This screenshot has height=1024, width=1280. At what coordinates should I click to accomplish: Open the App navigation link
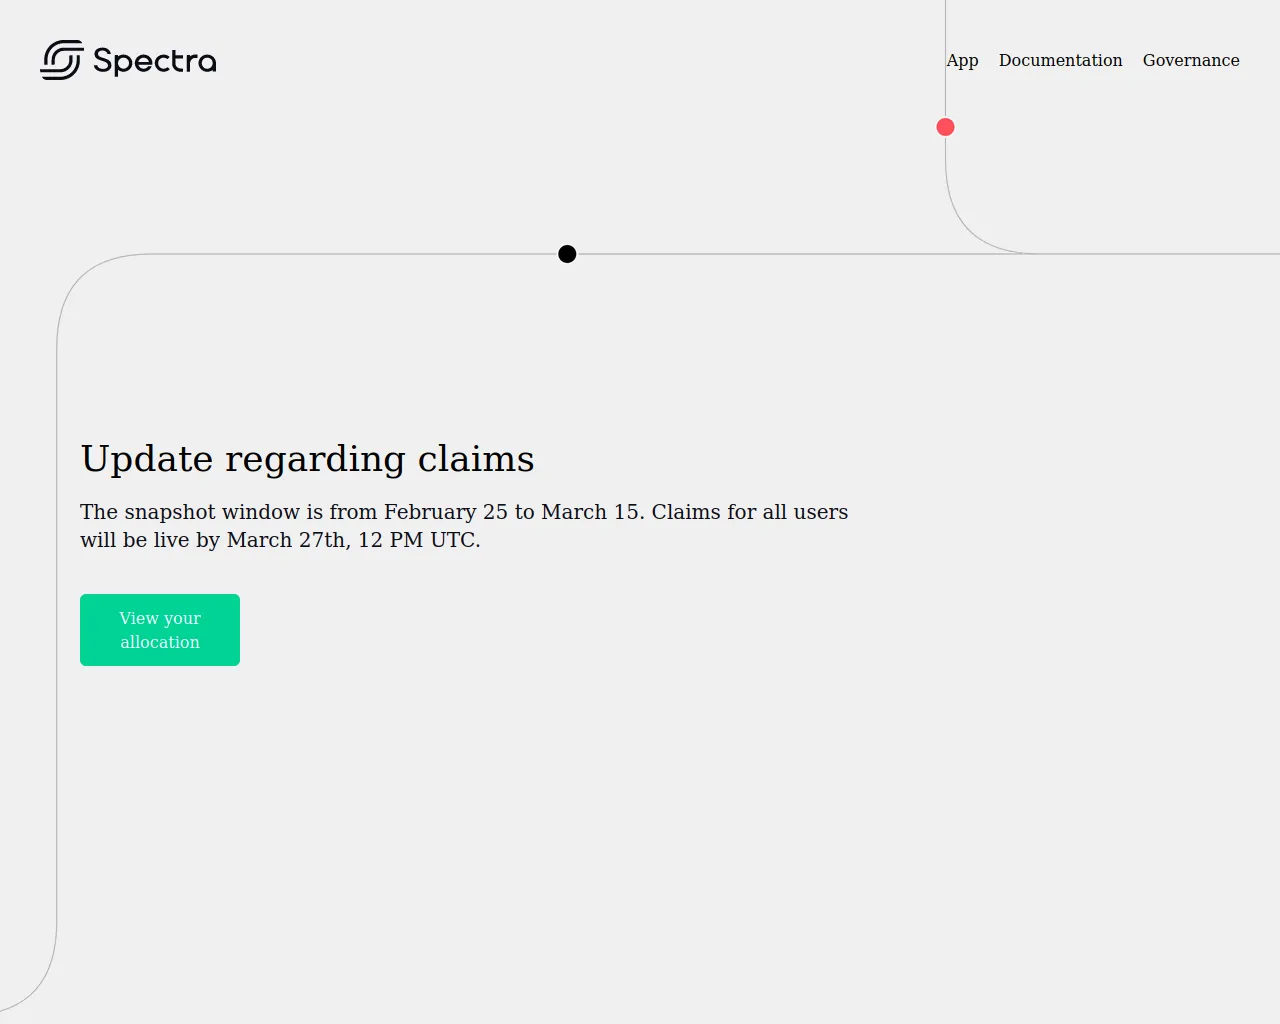pyautogui.click(x=962, y=60)
